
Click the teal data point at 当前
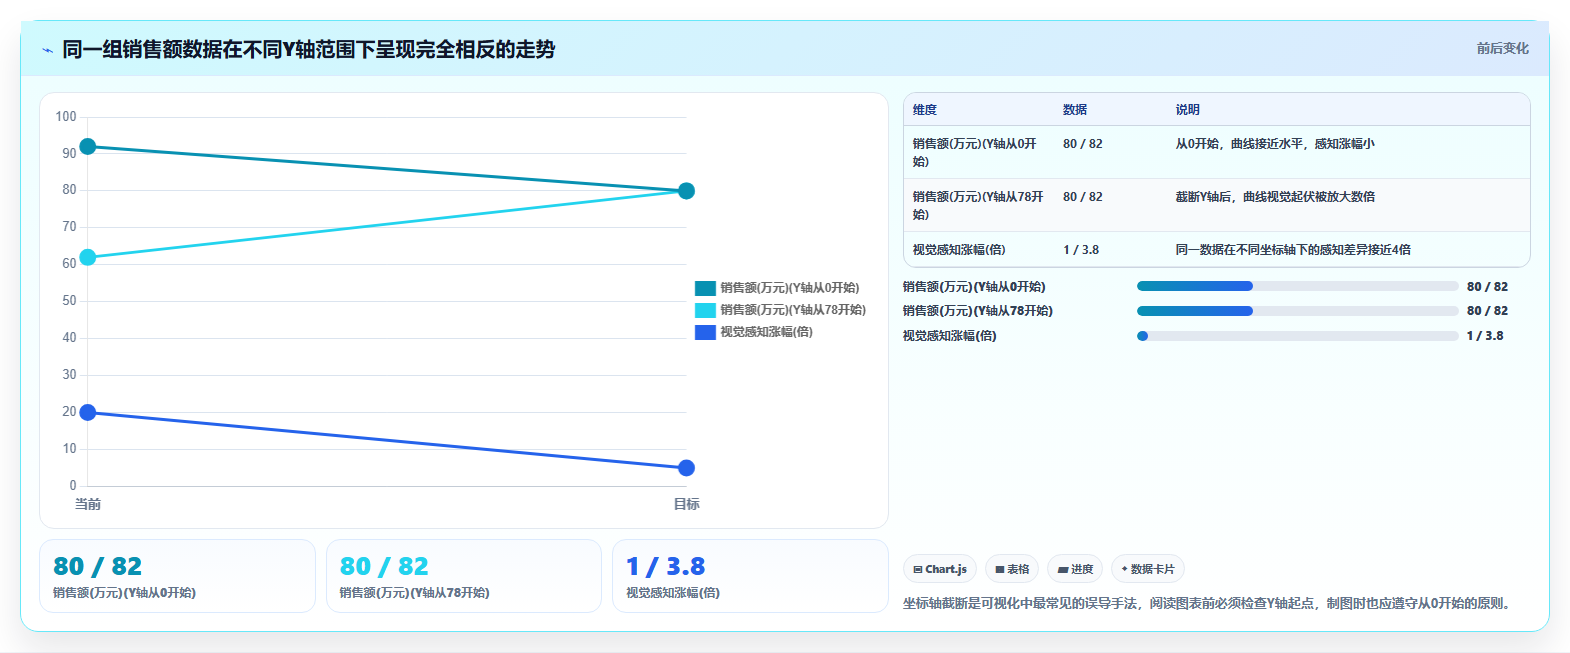tap(88, 147)
